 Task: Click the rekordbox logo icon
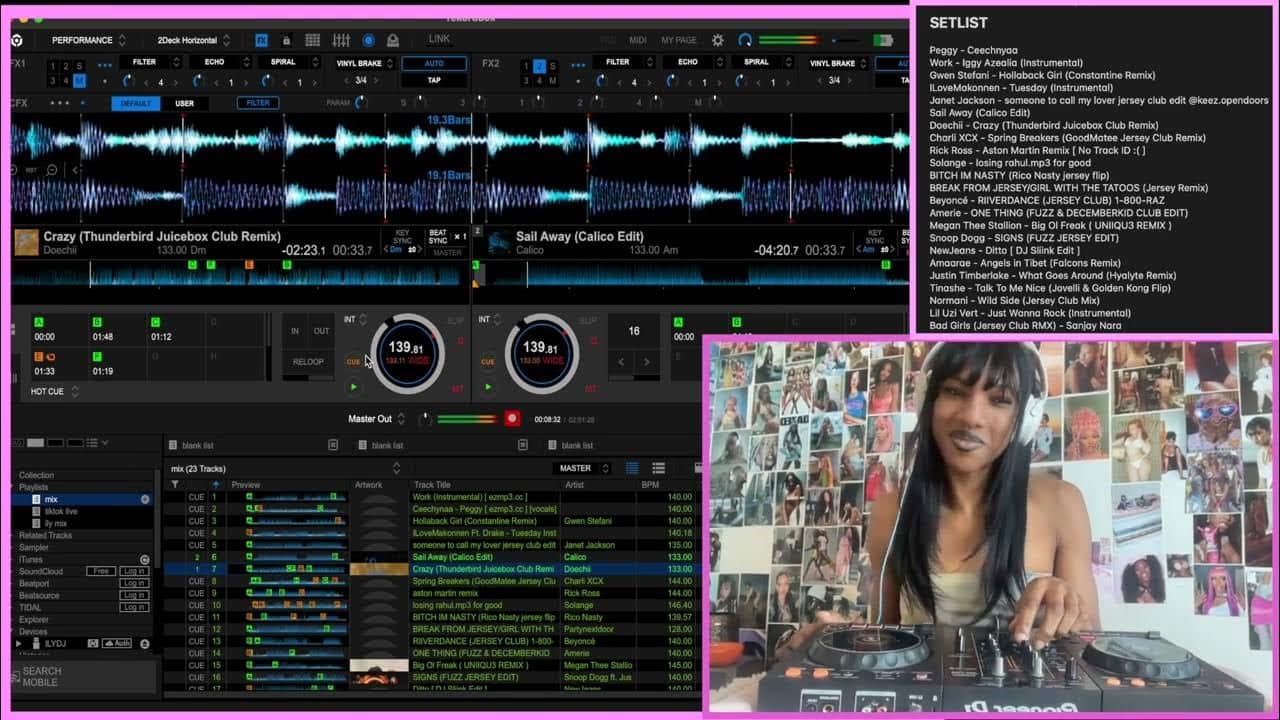17,40
